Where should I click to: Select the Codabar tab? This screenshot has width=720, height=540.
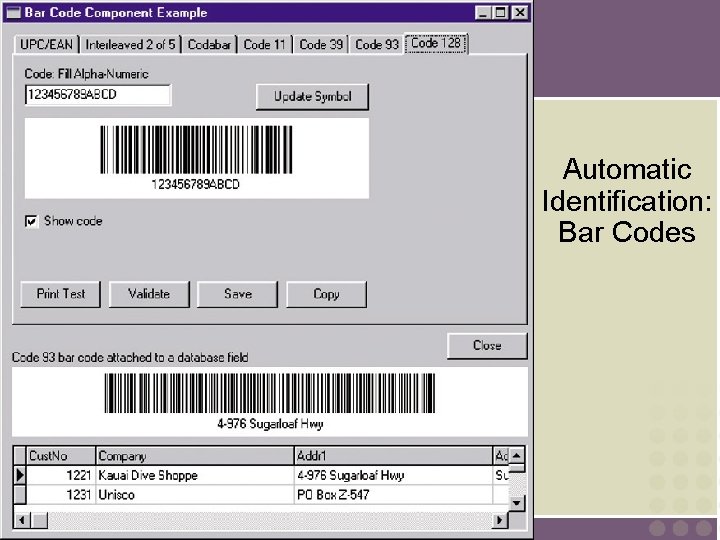point(209,45)
